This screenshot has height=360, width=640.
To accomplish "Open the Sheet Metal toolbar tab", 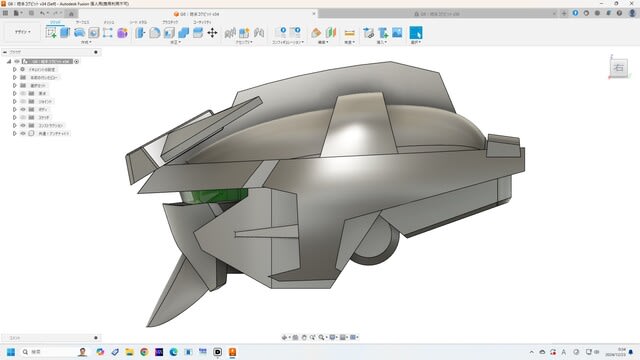I will pyautogui.click(x=138, y=22).
